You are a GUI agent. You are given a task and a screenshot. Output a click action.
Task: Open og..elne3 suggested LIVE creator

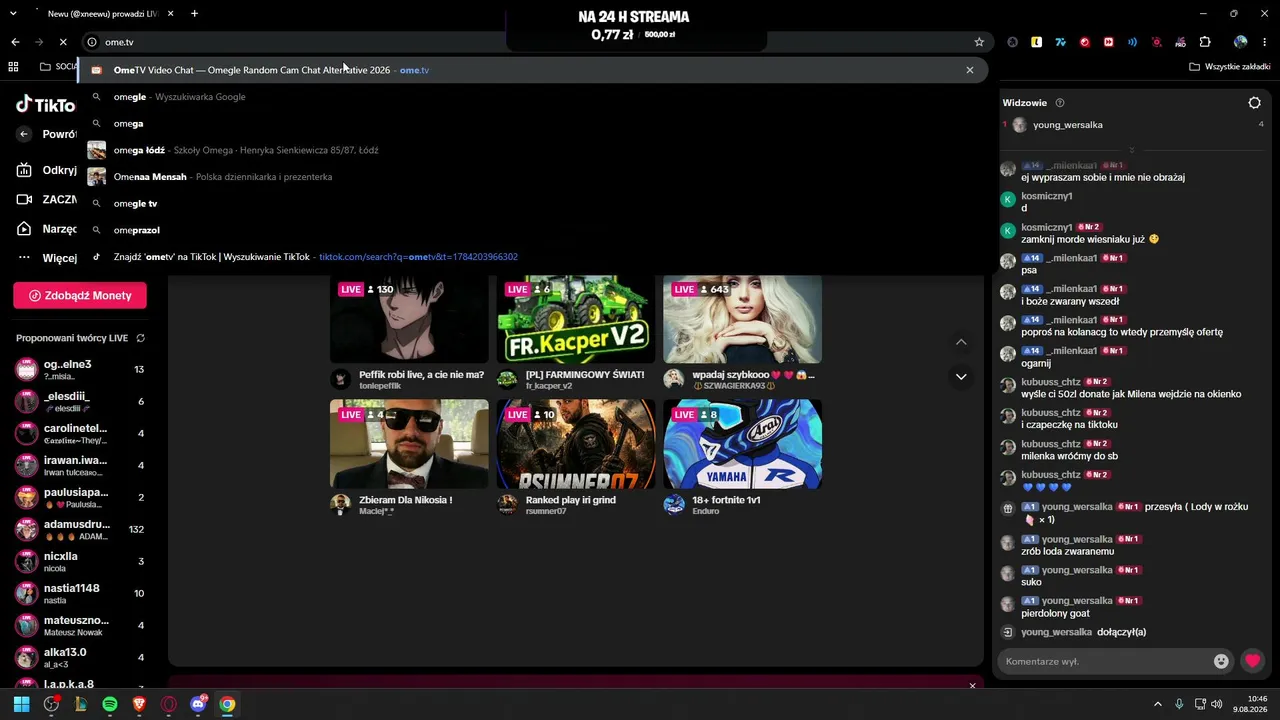coord(80,369)
